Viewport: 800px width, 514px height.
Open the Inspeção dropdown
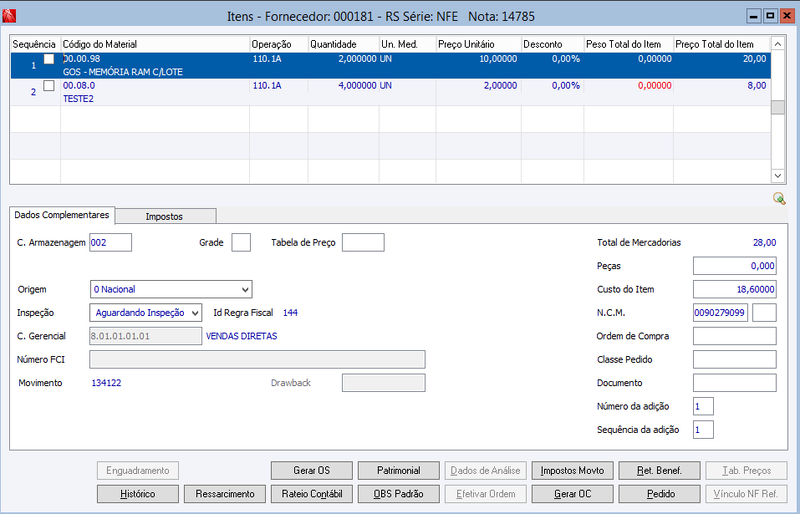click(x=145, y=313)
